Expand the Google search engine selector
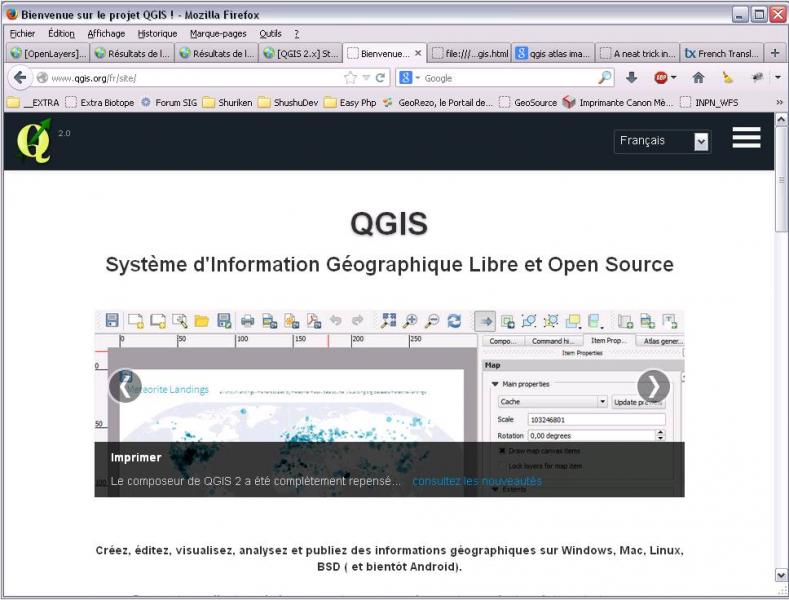The width and height of the screenshot is (789, 600). pos(411,78)
